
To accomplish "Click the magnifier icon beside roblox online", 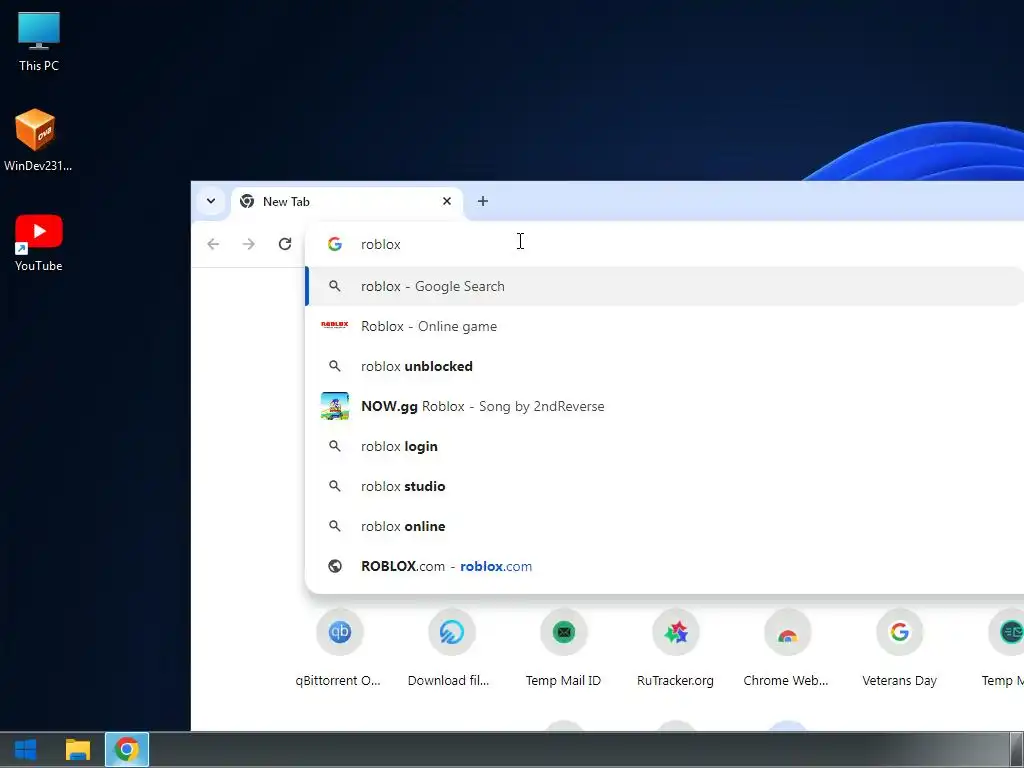I will (334, 526).
